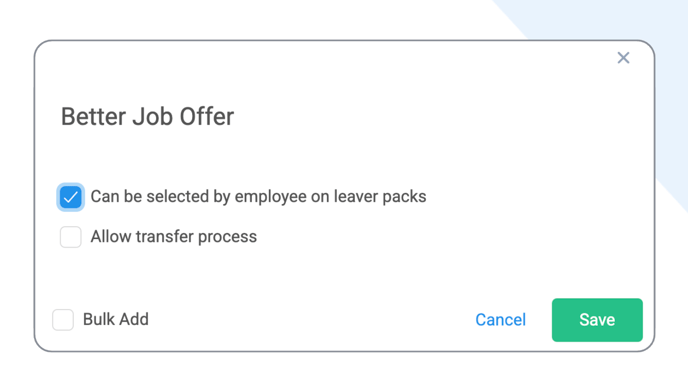Click the 'Bulk Add' label text
688x378 pixels.
pyautogui.click(x=116, y=319)
